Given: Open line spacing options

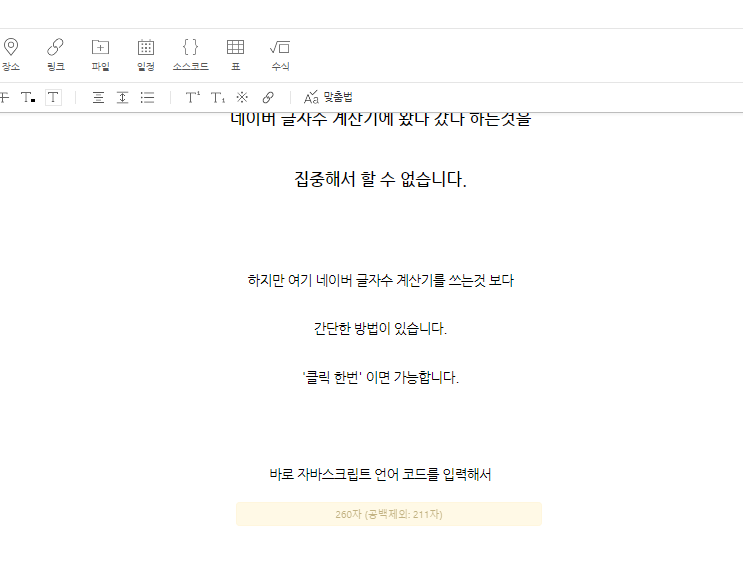Looking at the screenshot, I should [123, 98].
